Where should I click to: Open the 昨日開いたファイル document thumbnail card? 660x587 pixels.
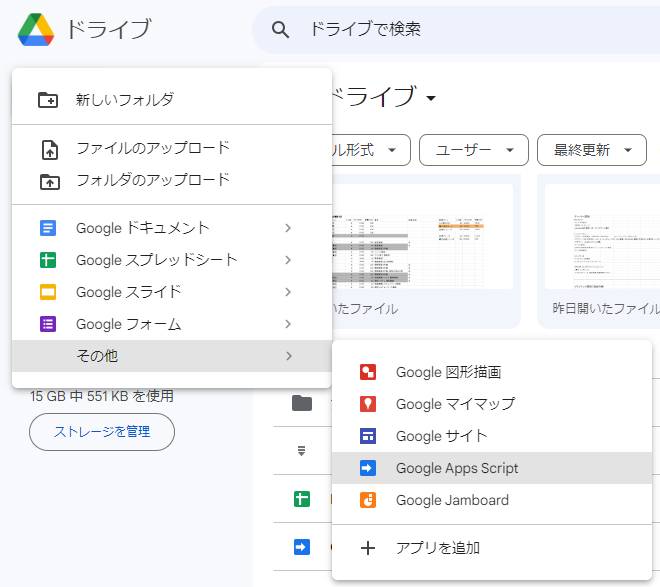click(x=599, y=251)
